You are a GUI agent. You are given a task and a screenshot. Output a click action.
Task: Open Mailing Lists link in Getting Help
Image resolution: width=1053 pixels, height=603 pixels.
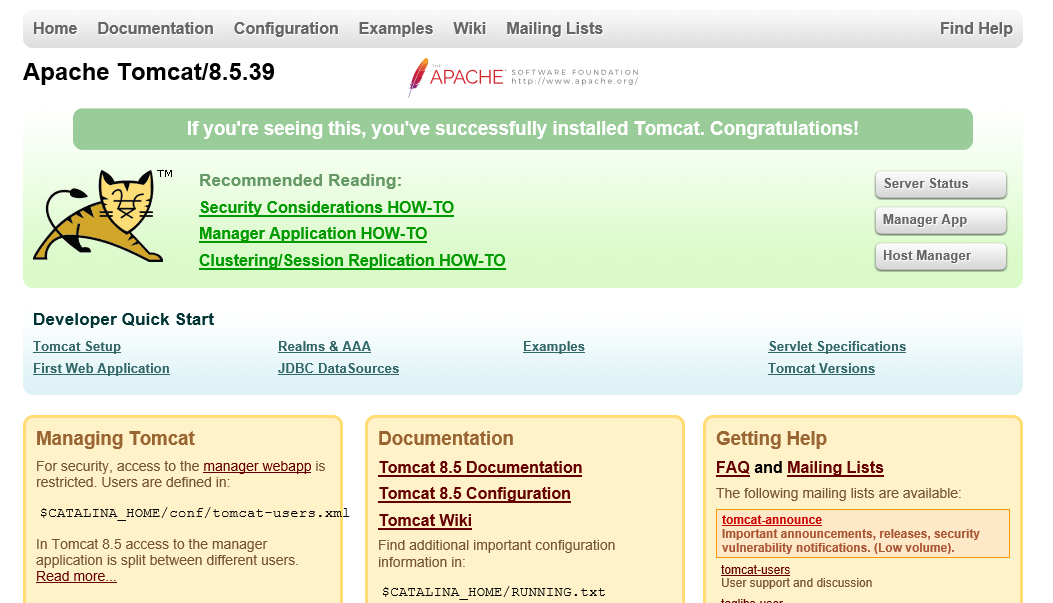pyautogui.click(x=835, y=467)
